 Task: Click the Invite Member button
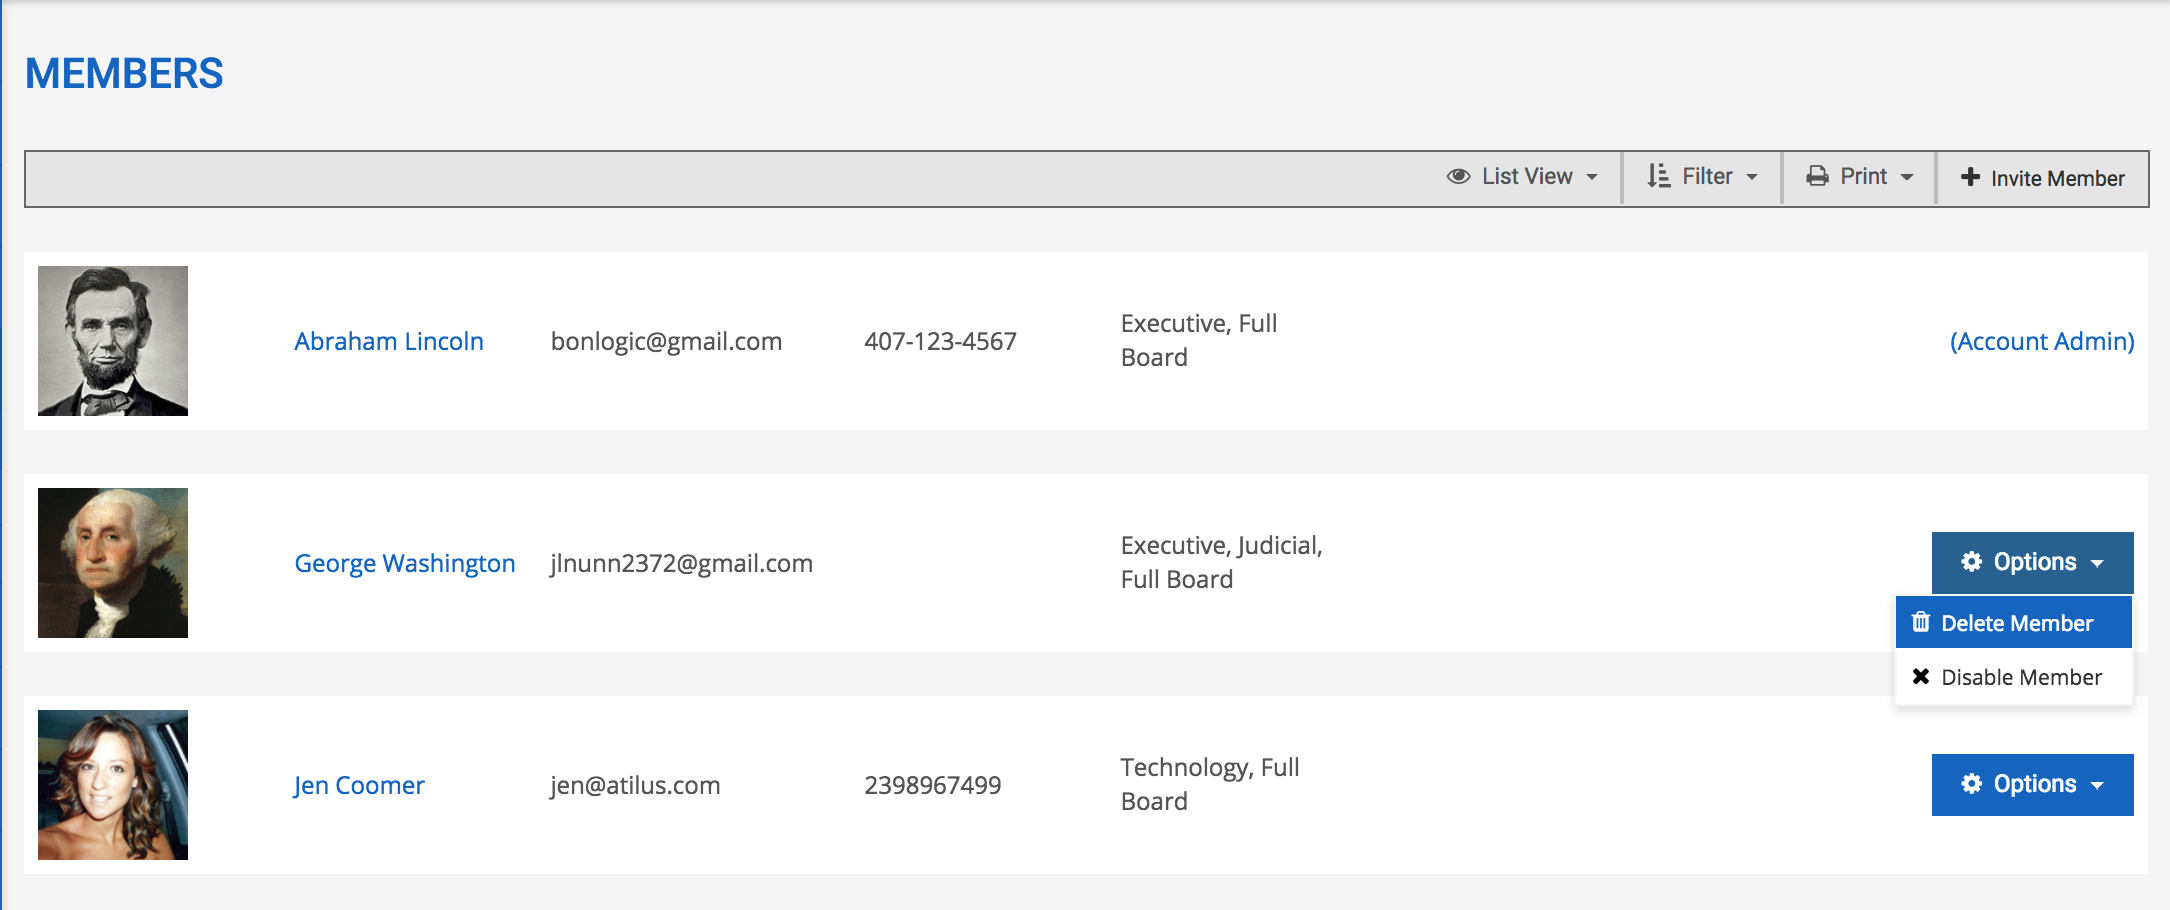pyautogui.click(x=2042, y=178)
